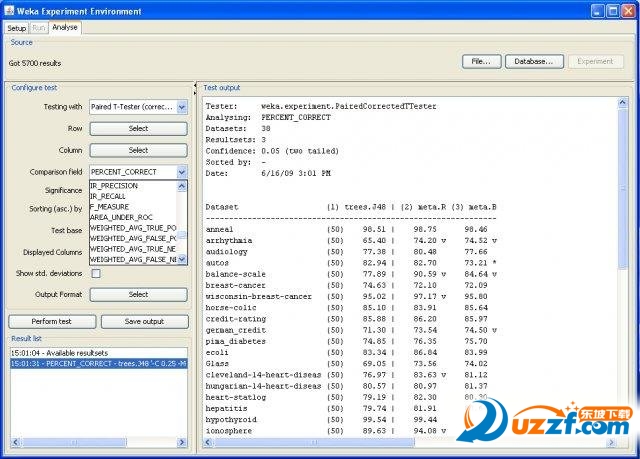
Task: Select the Analyse tab
Action: tap(65, 27)
